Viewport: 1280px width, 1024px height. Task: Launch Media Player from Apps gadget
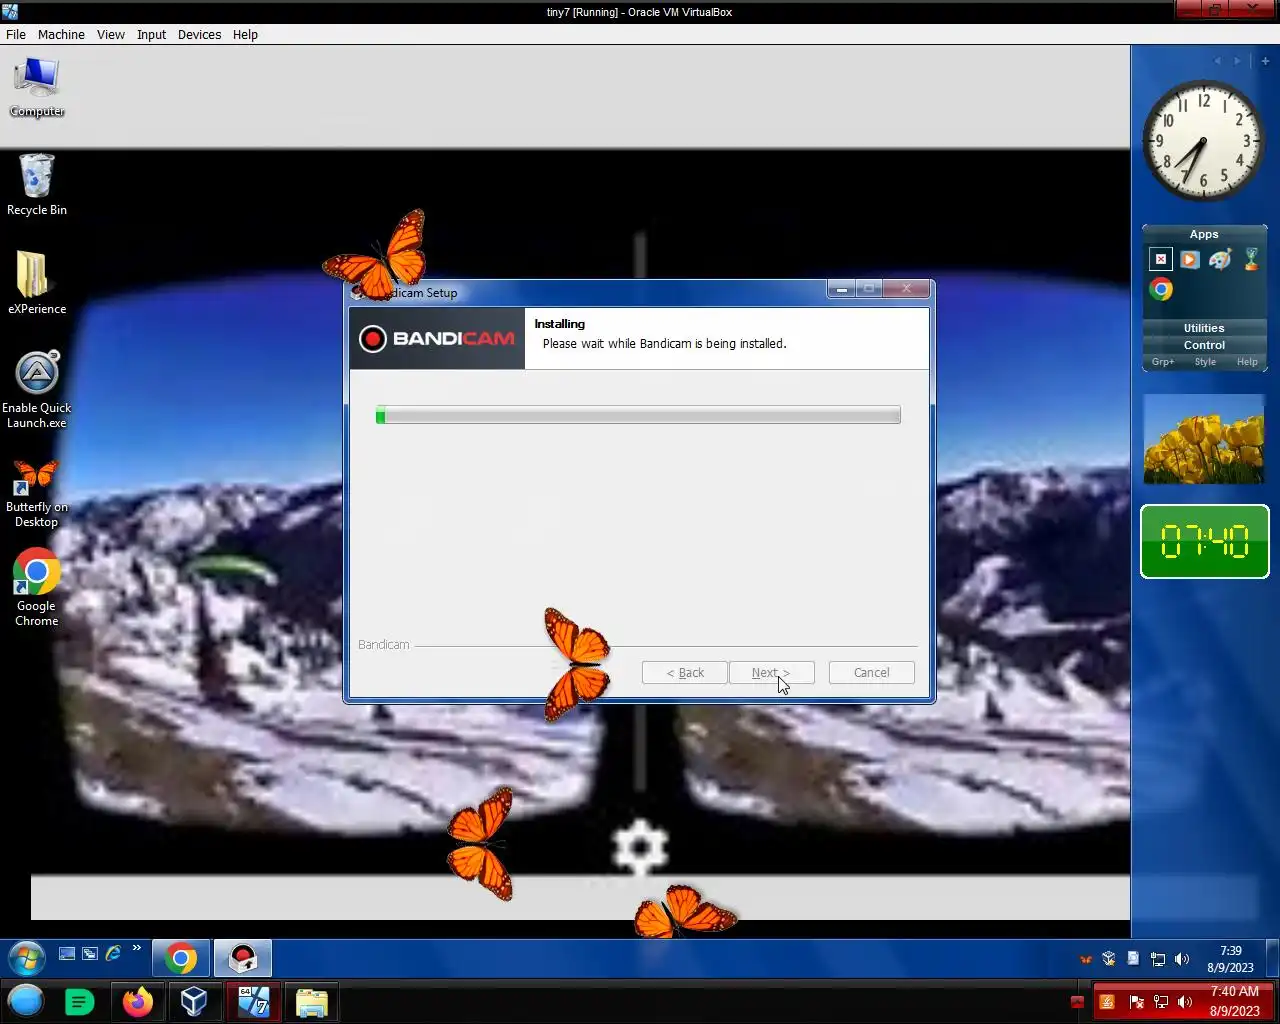(x=1189, y=259)
